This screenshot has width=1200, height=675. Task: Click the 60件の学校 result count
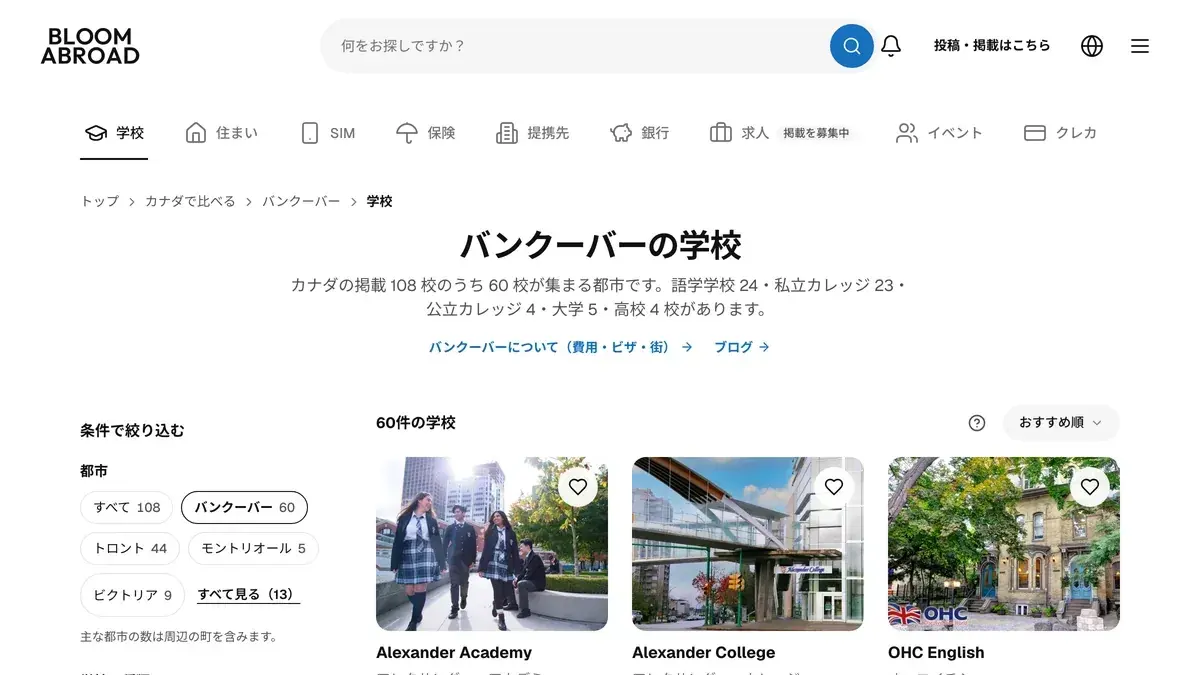pyautogui.click(x=416, y=423)
